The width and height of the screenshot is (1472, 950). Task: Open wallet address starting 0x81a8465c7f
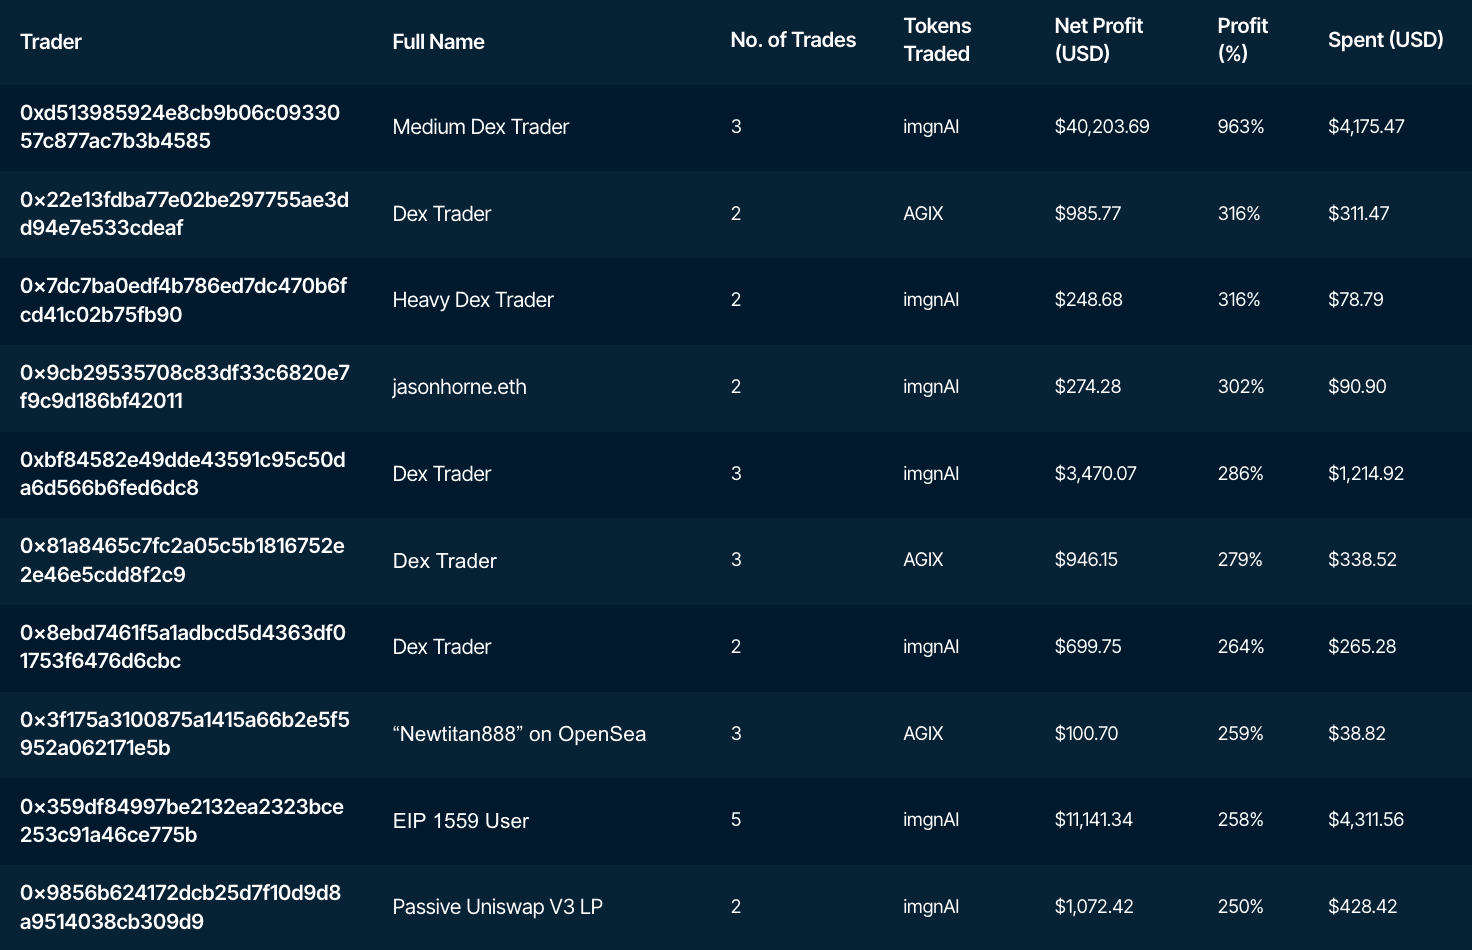click(182, 560)
